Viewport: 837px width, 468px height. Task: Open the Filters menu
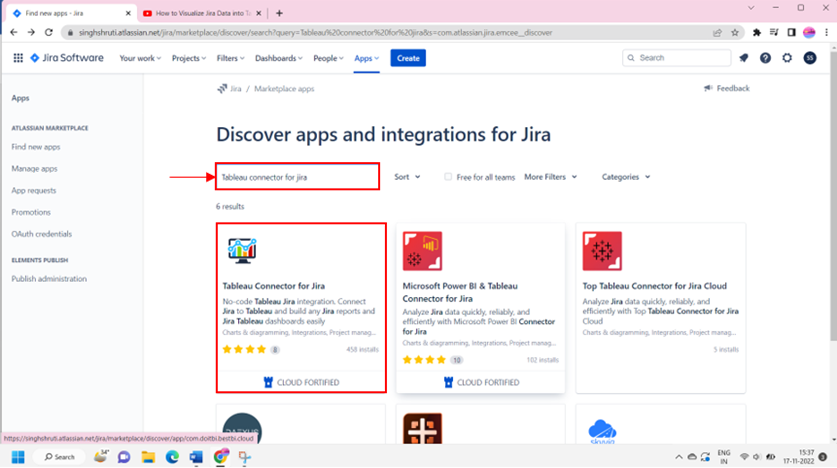(230, 58)
